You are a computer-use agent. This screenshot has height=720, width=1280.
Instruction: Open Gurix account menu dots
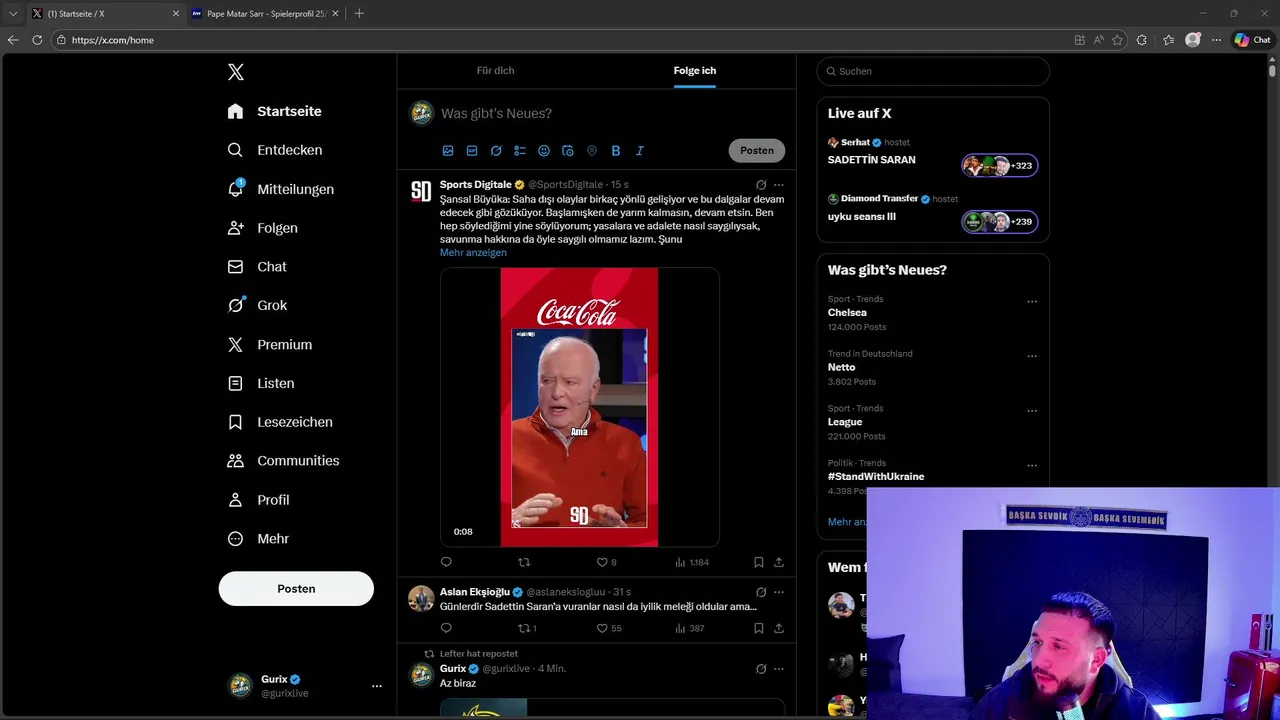[377, 686]
